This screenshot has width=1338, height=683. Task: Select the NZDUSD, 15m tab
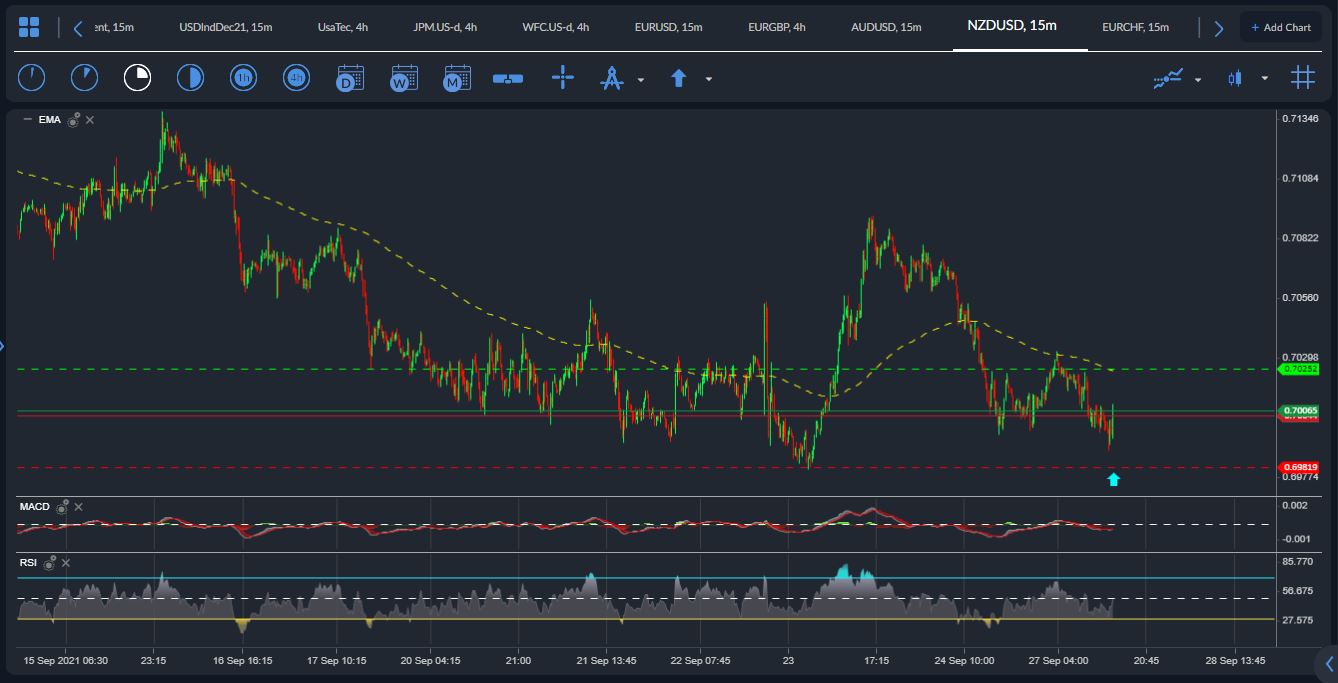(x=1012, y=26)
